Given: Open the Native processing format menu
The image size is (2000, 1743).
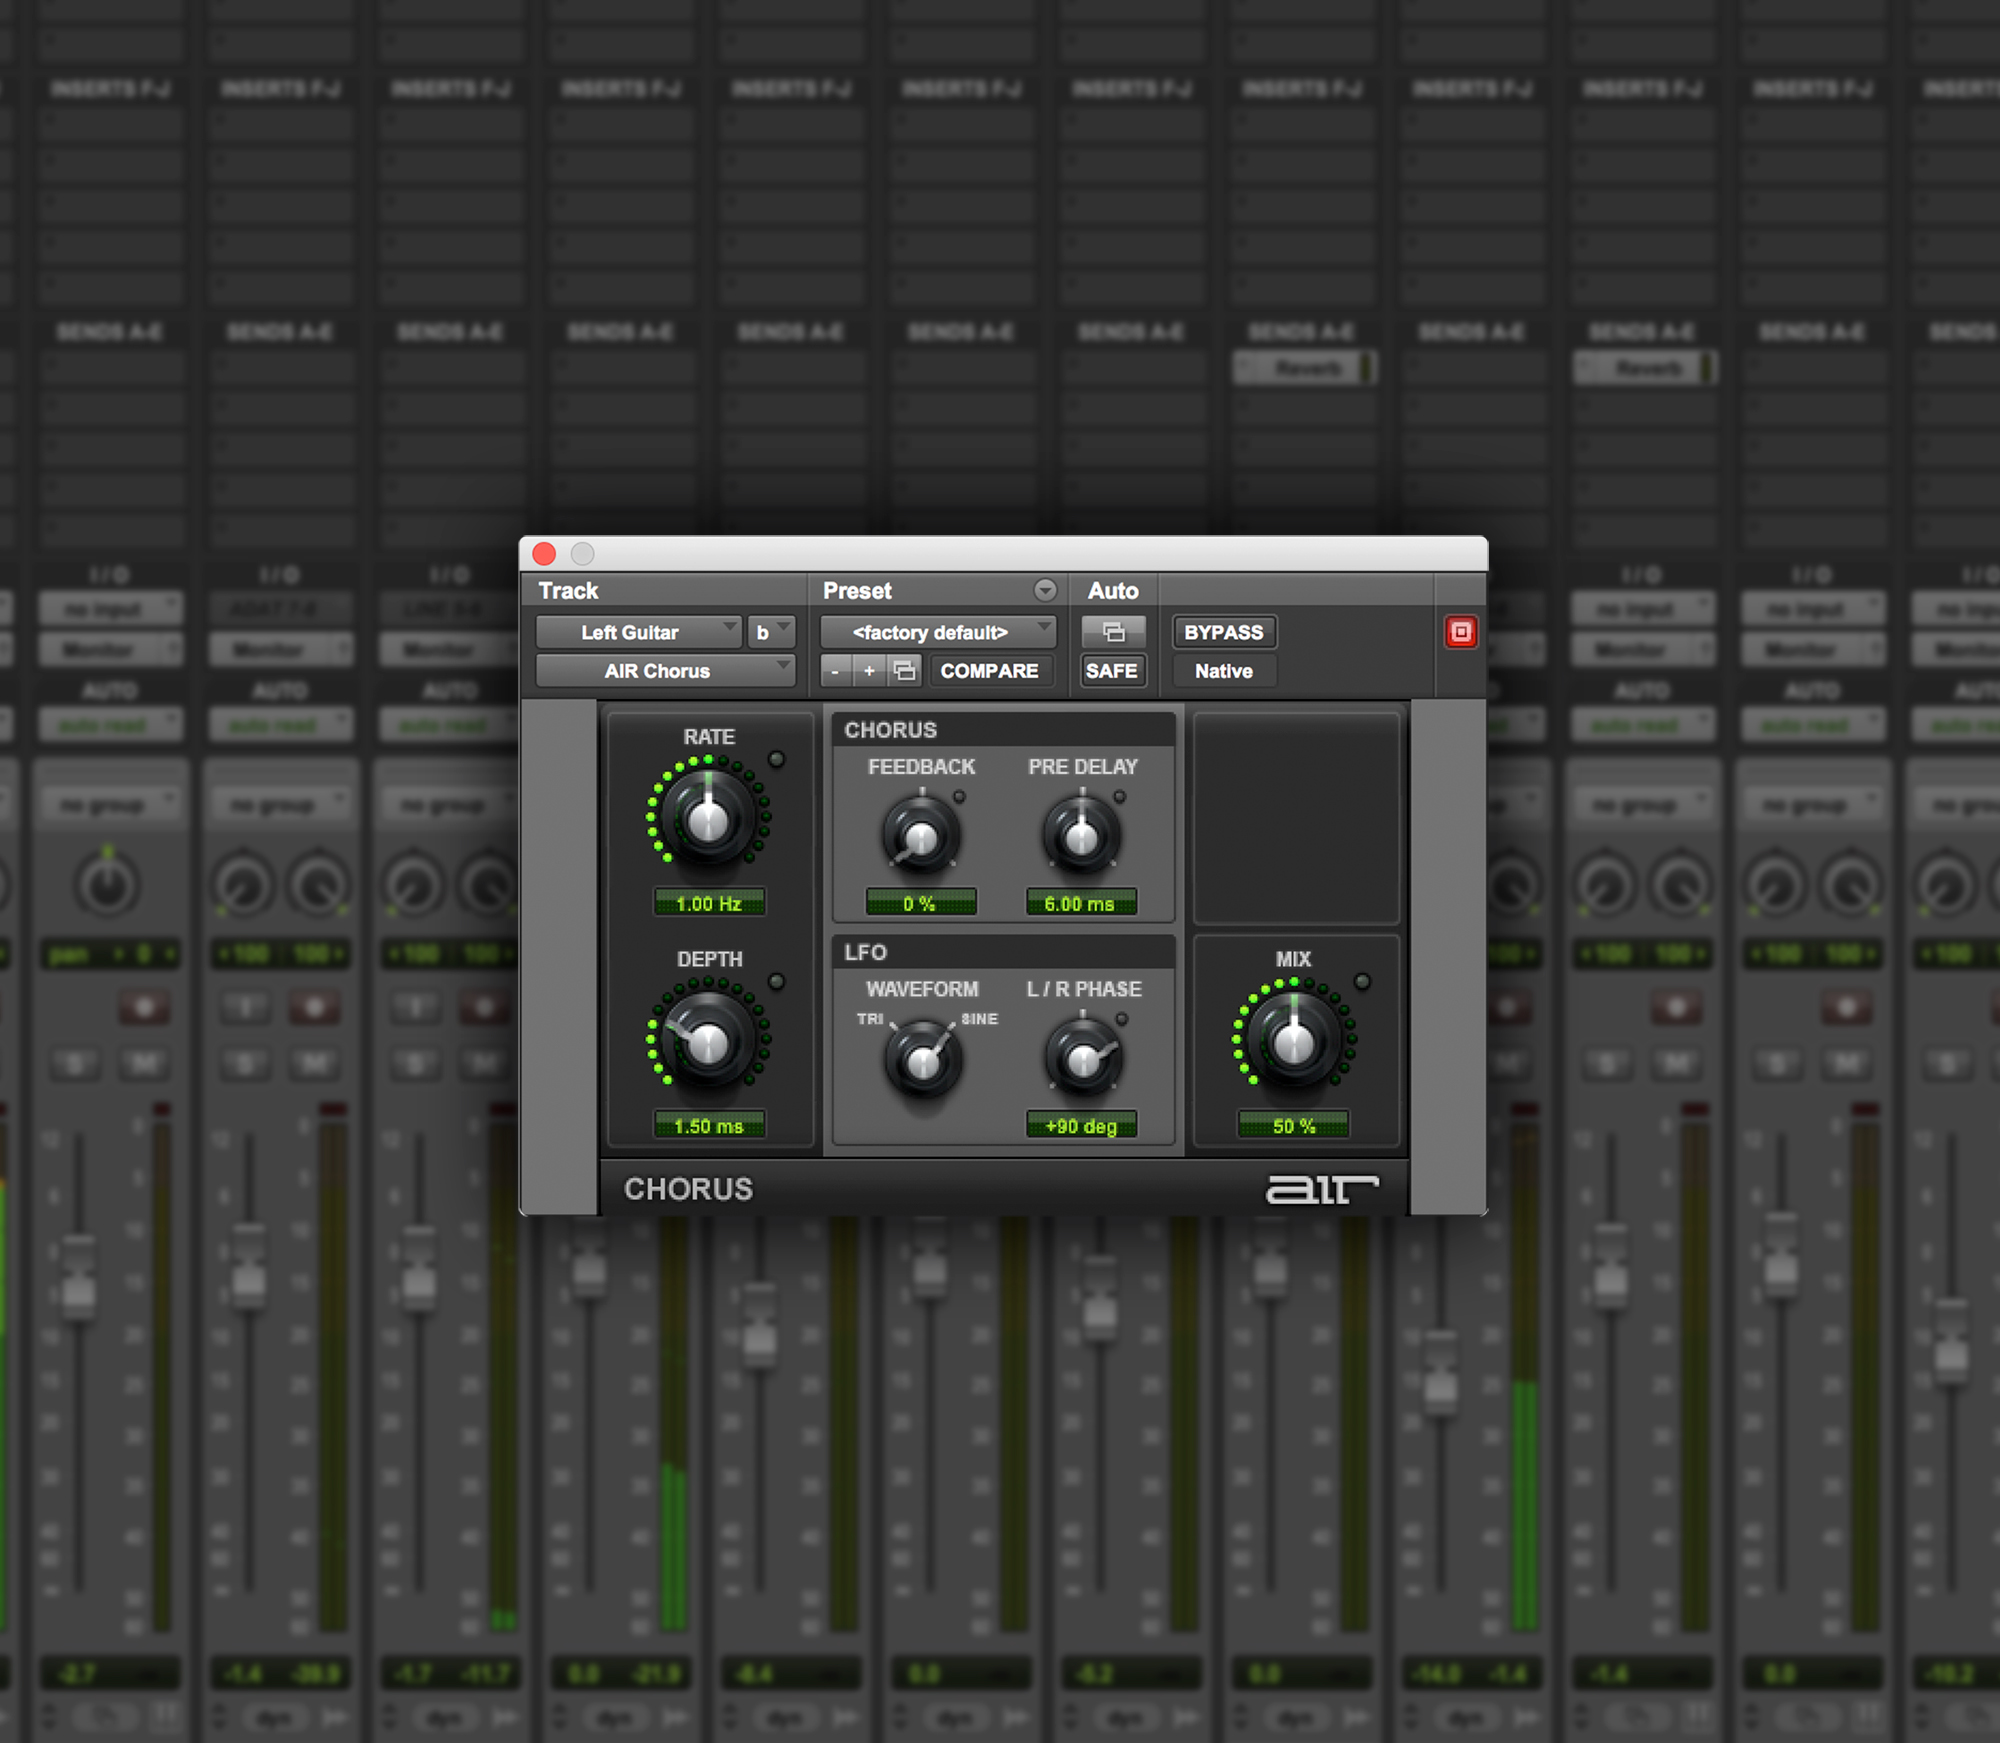Looking at the screenshot, I should 1223,671.
